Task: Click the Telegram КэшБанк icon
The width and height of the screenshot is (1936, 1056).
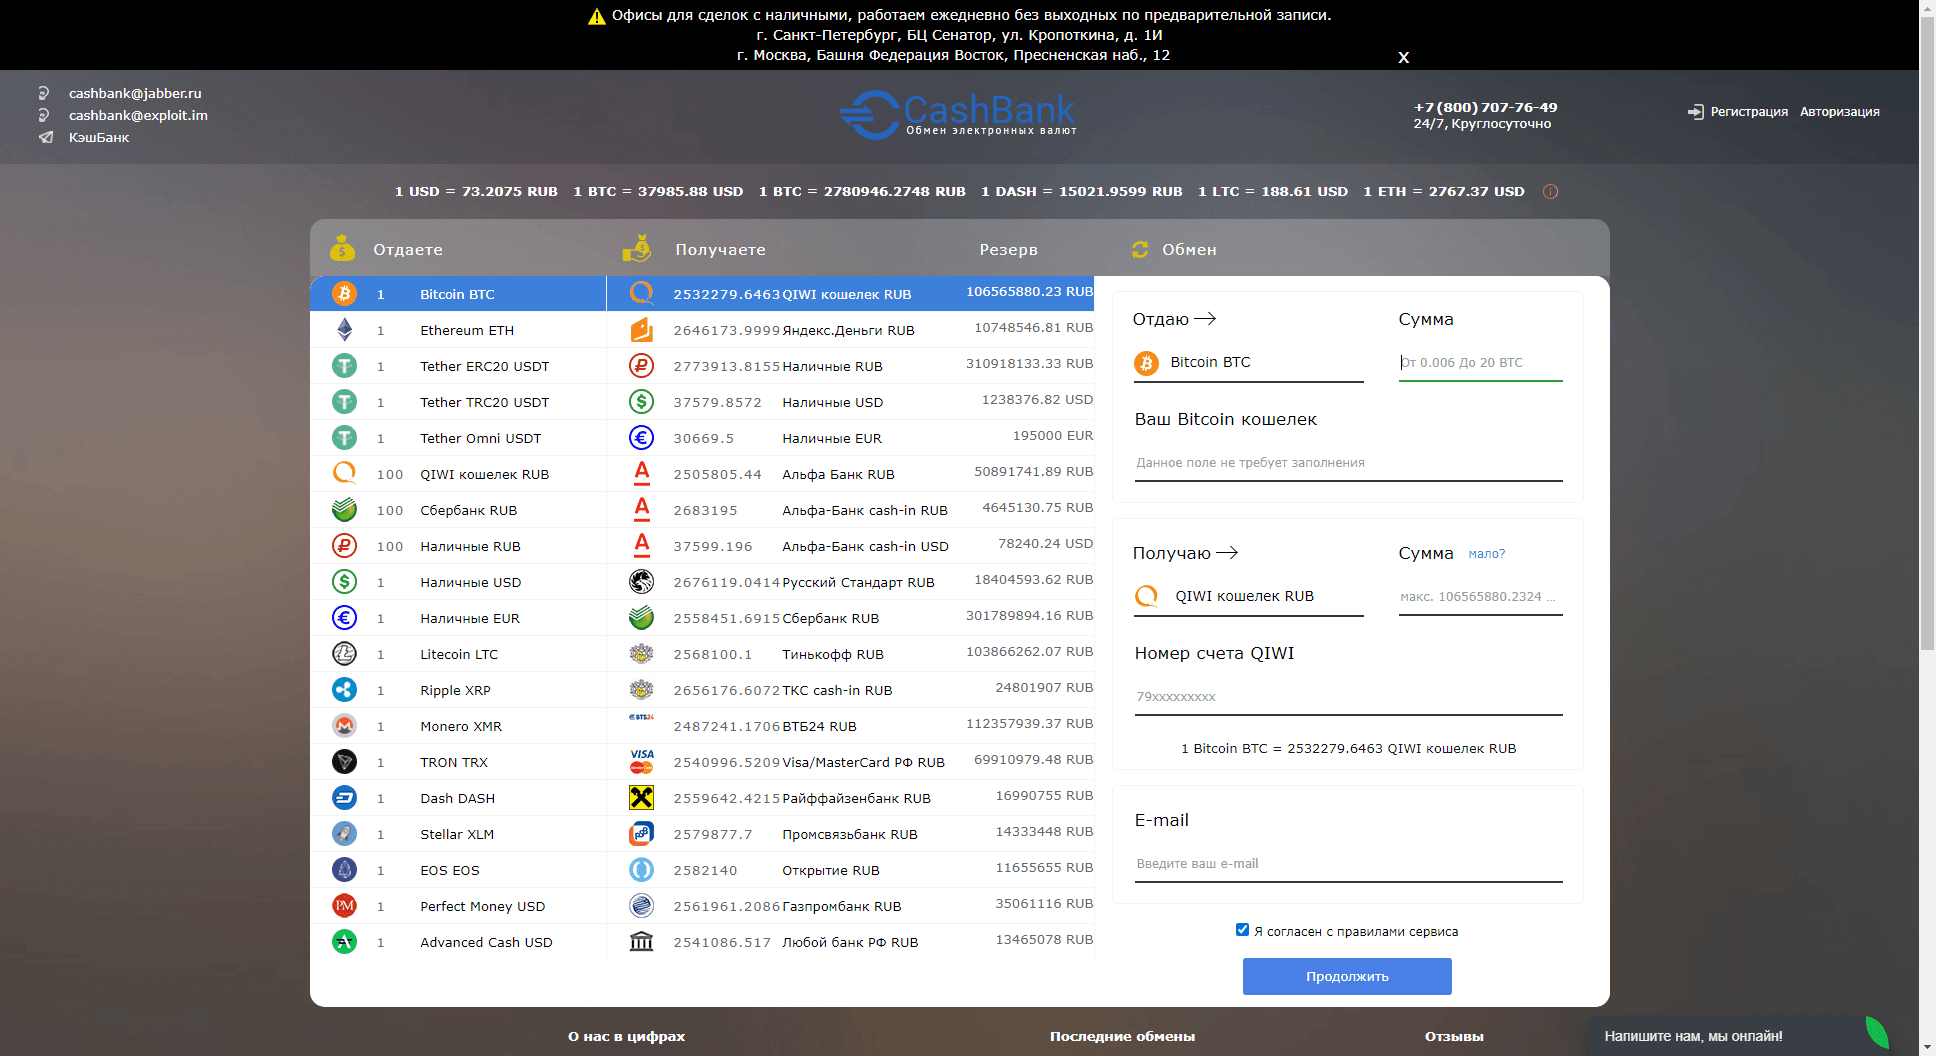Action: tap(46, 138)
